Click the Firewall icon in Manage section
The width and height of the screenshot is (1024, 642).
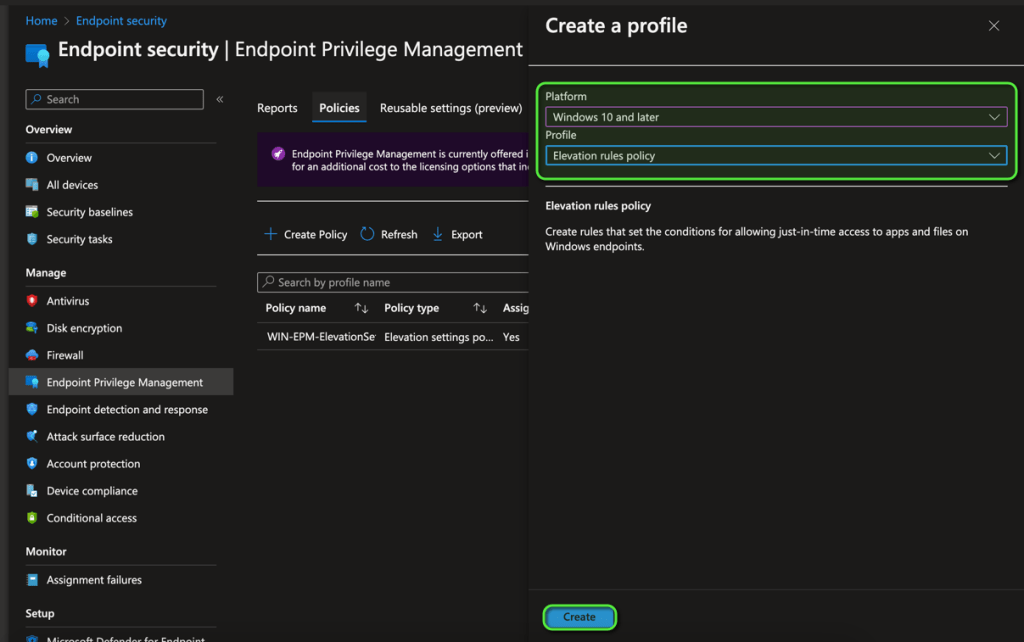point(32,355)
